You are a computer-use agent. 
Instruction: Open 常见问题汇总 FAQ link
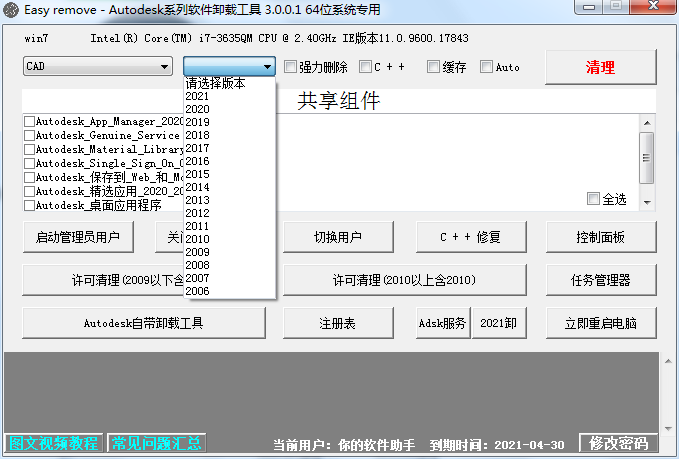(x=156, y=443)
